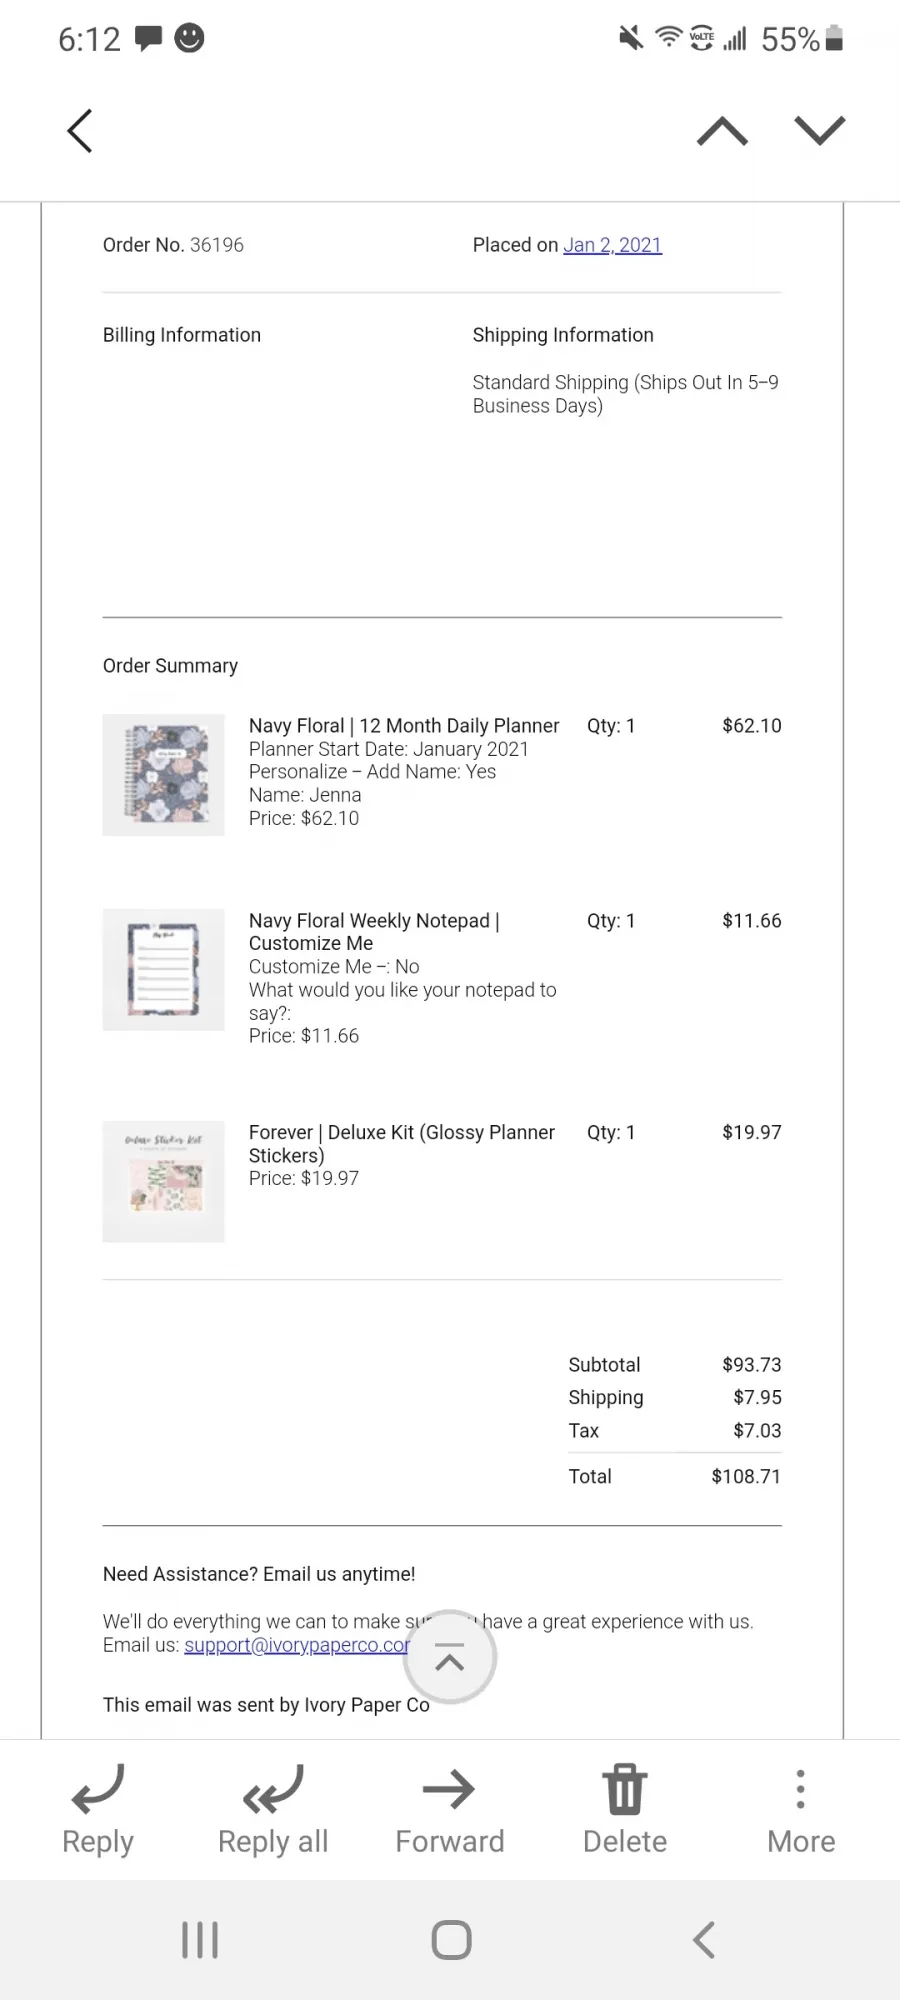The height and width of the screenshot is (2000, 900).
Task: Tap the Reply all icon
Action: tap(273, 1790)
